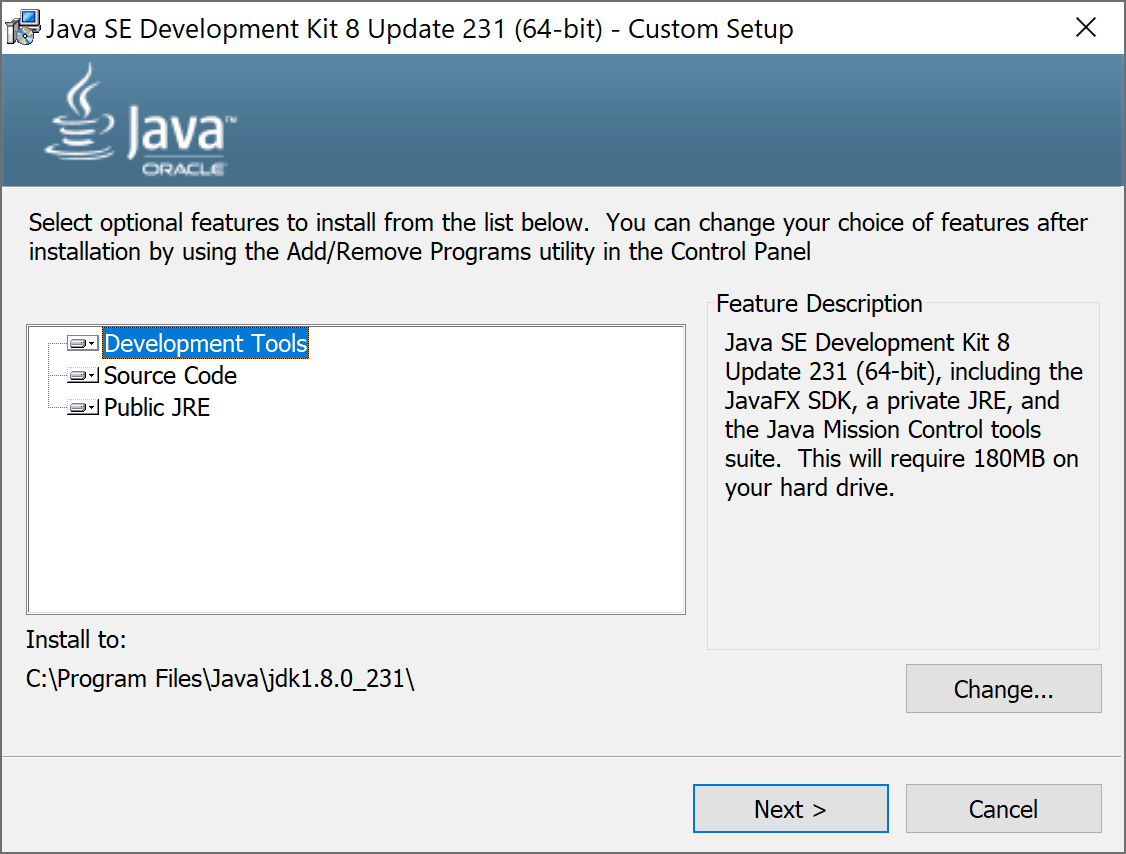Open the install options for Public JRE
The height and width of the screenshot is (854, 1126).
91,407
